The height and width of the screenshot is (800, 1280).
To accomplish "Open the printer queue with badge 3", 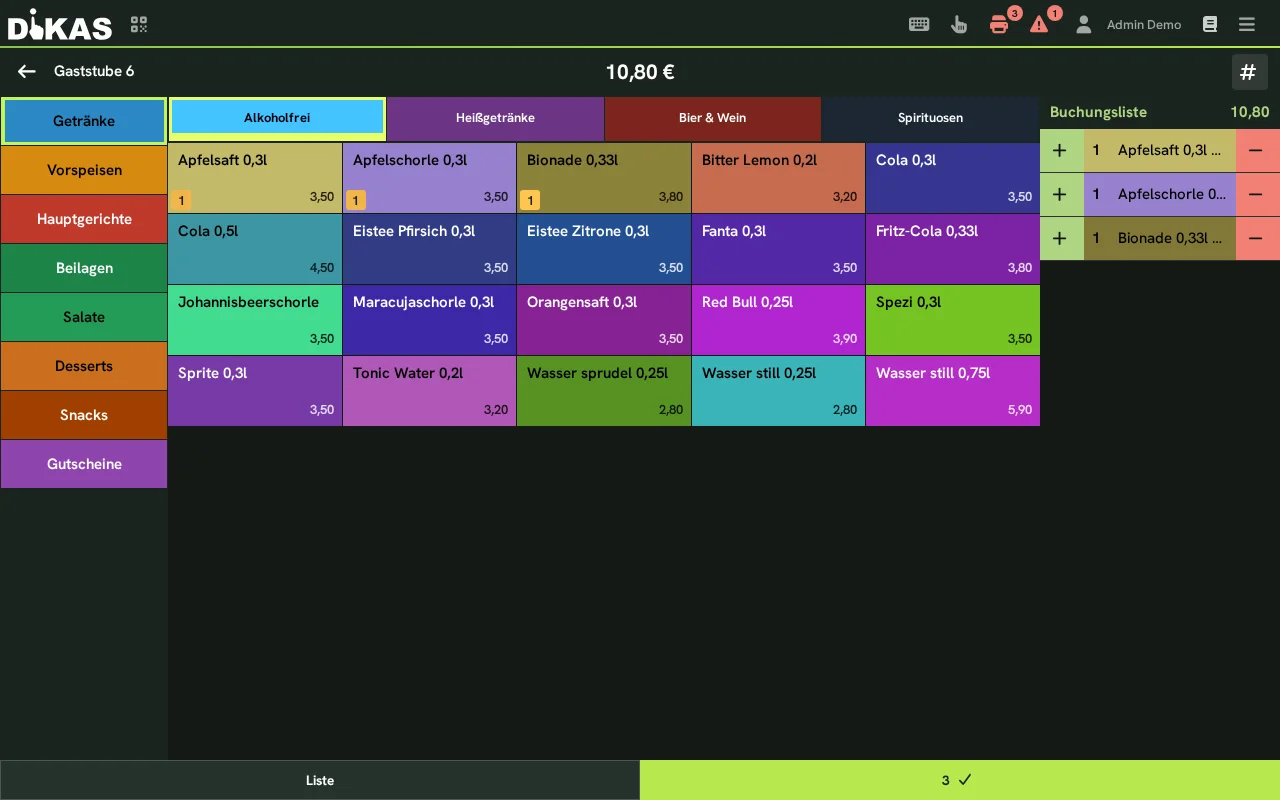I will (999, 24).
